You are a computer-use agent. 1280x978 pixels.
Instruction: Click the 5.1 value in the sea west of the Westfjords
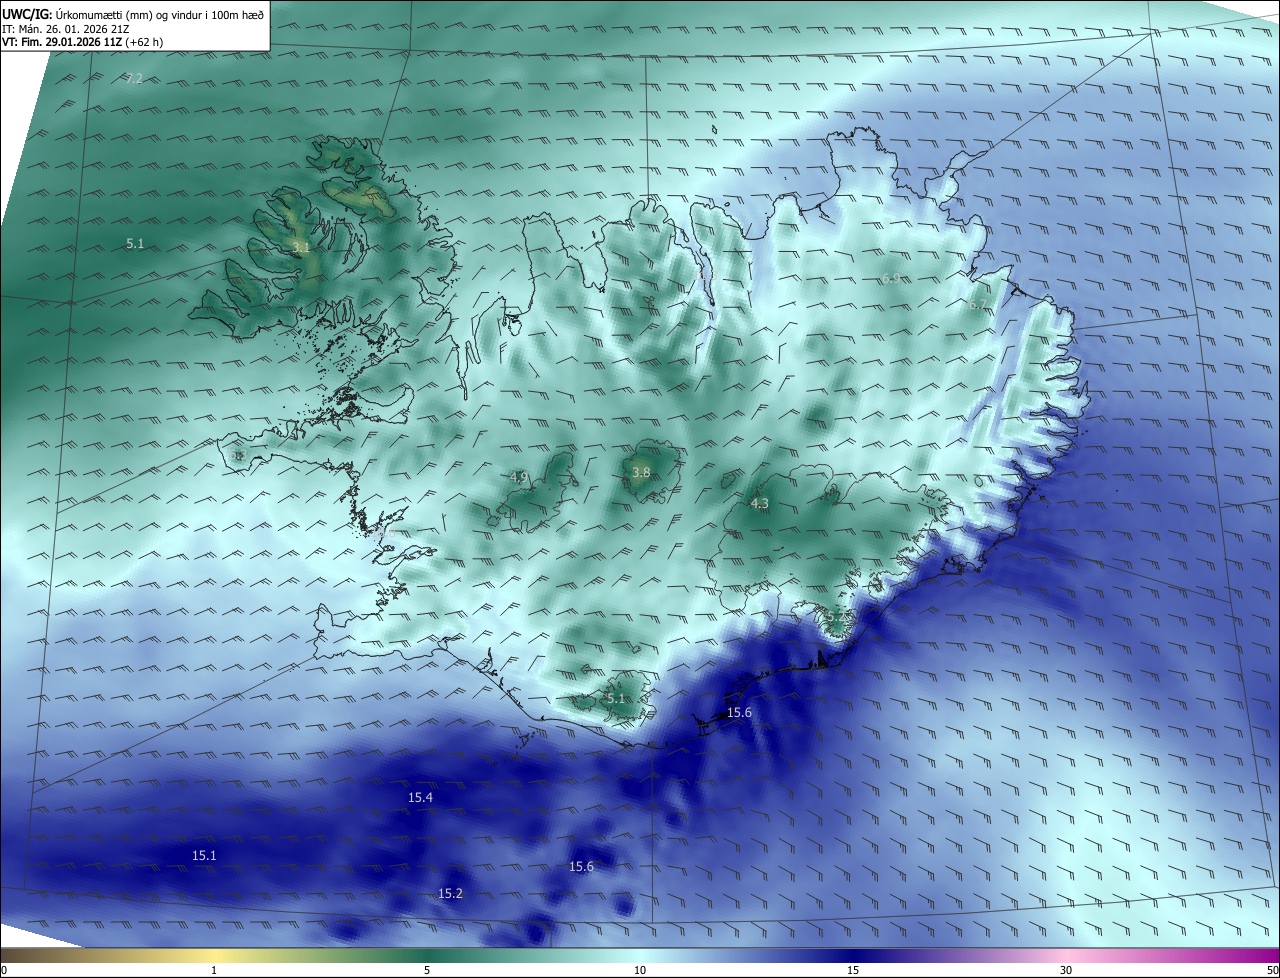click(x=135, y=243)
